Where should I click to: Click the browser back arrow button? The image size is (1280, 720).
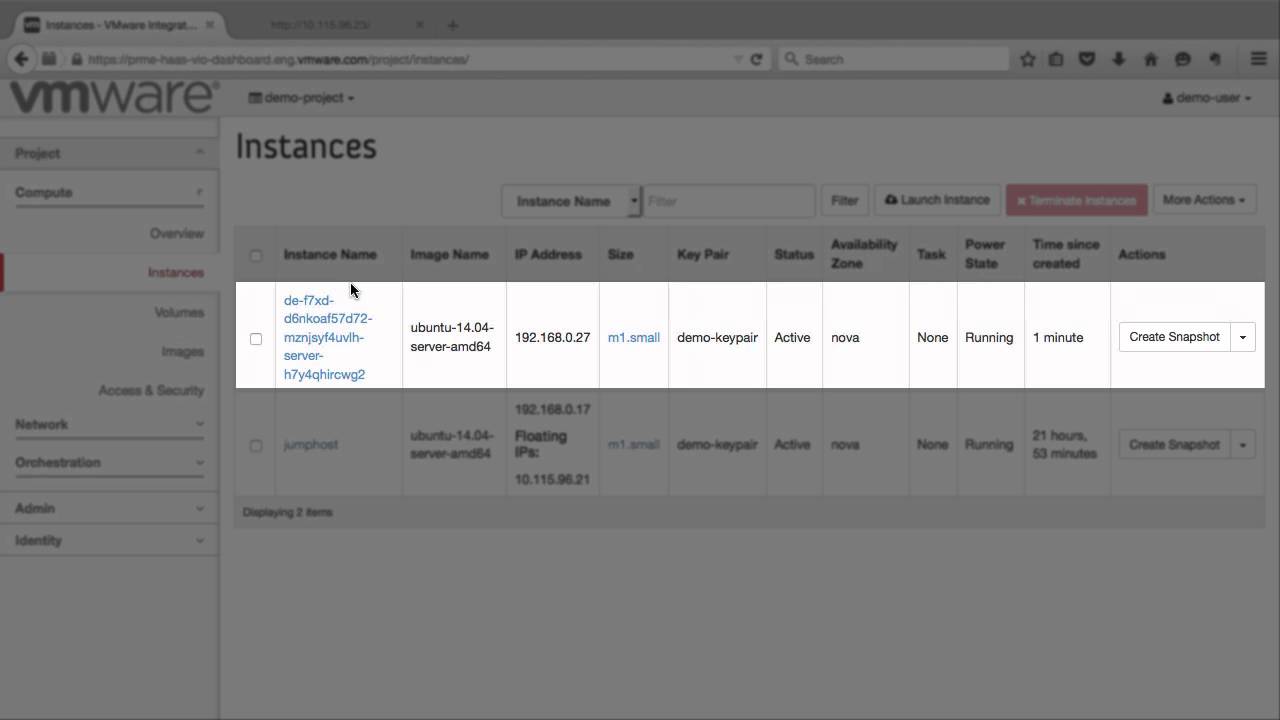(x=21, y=59)
